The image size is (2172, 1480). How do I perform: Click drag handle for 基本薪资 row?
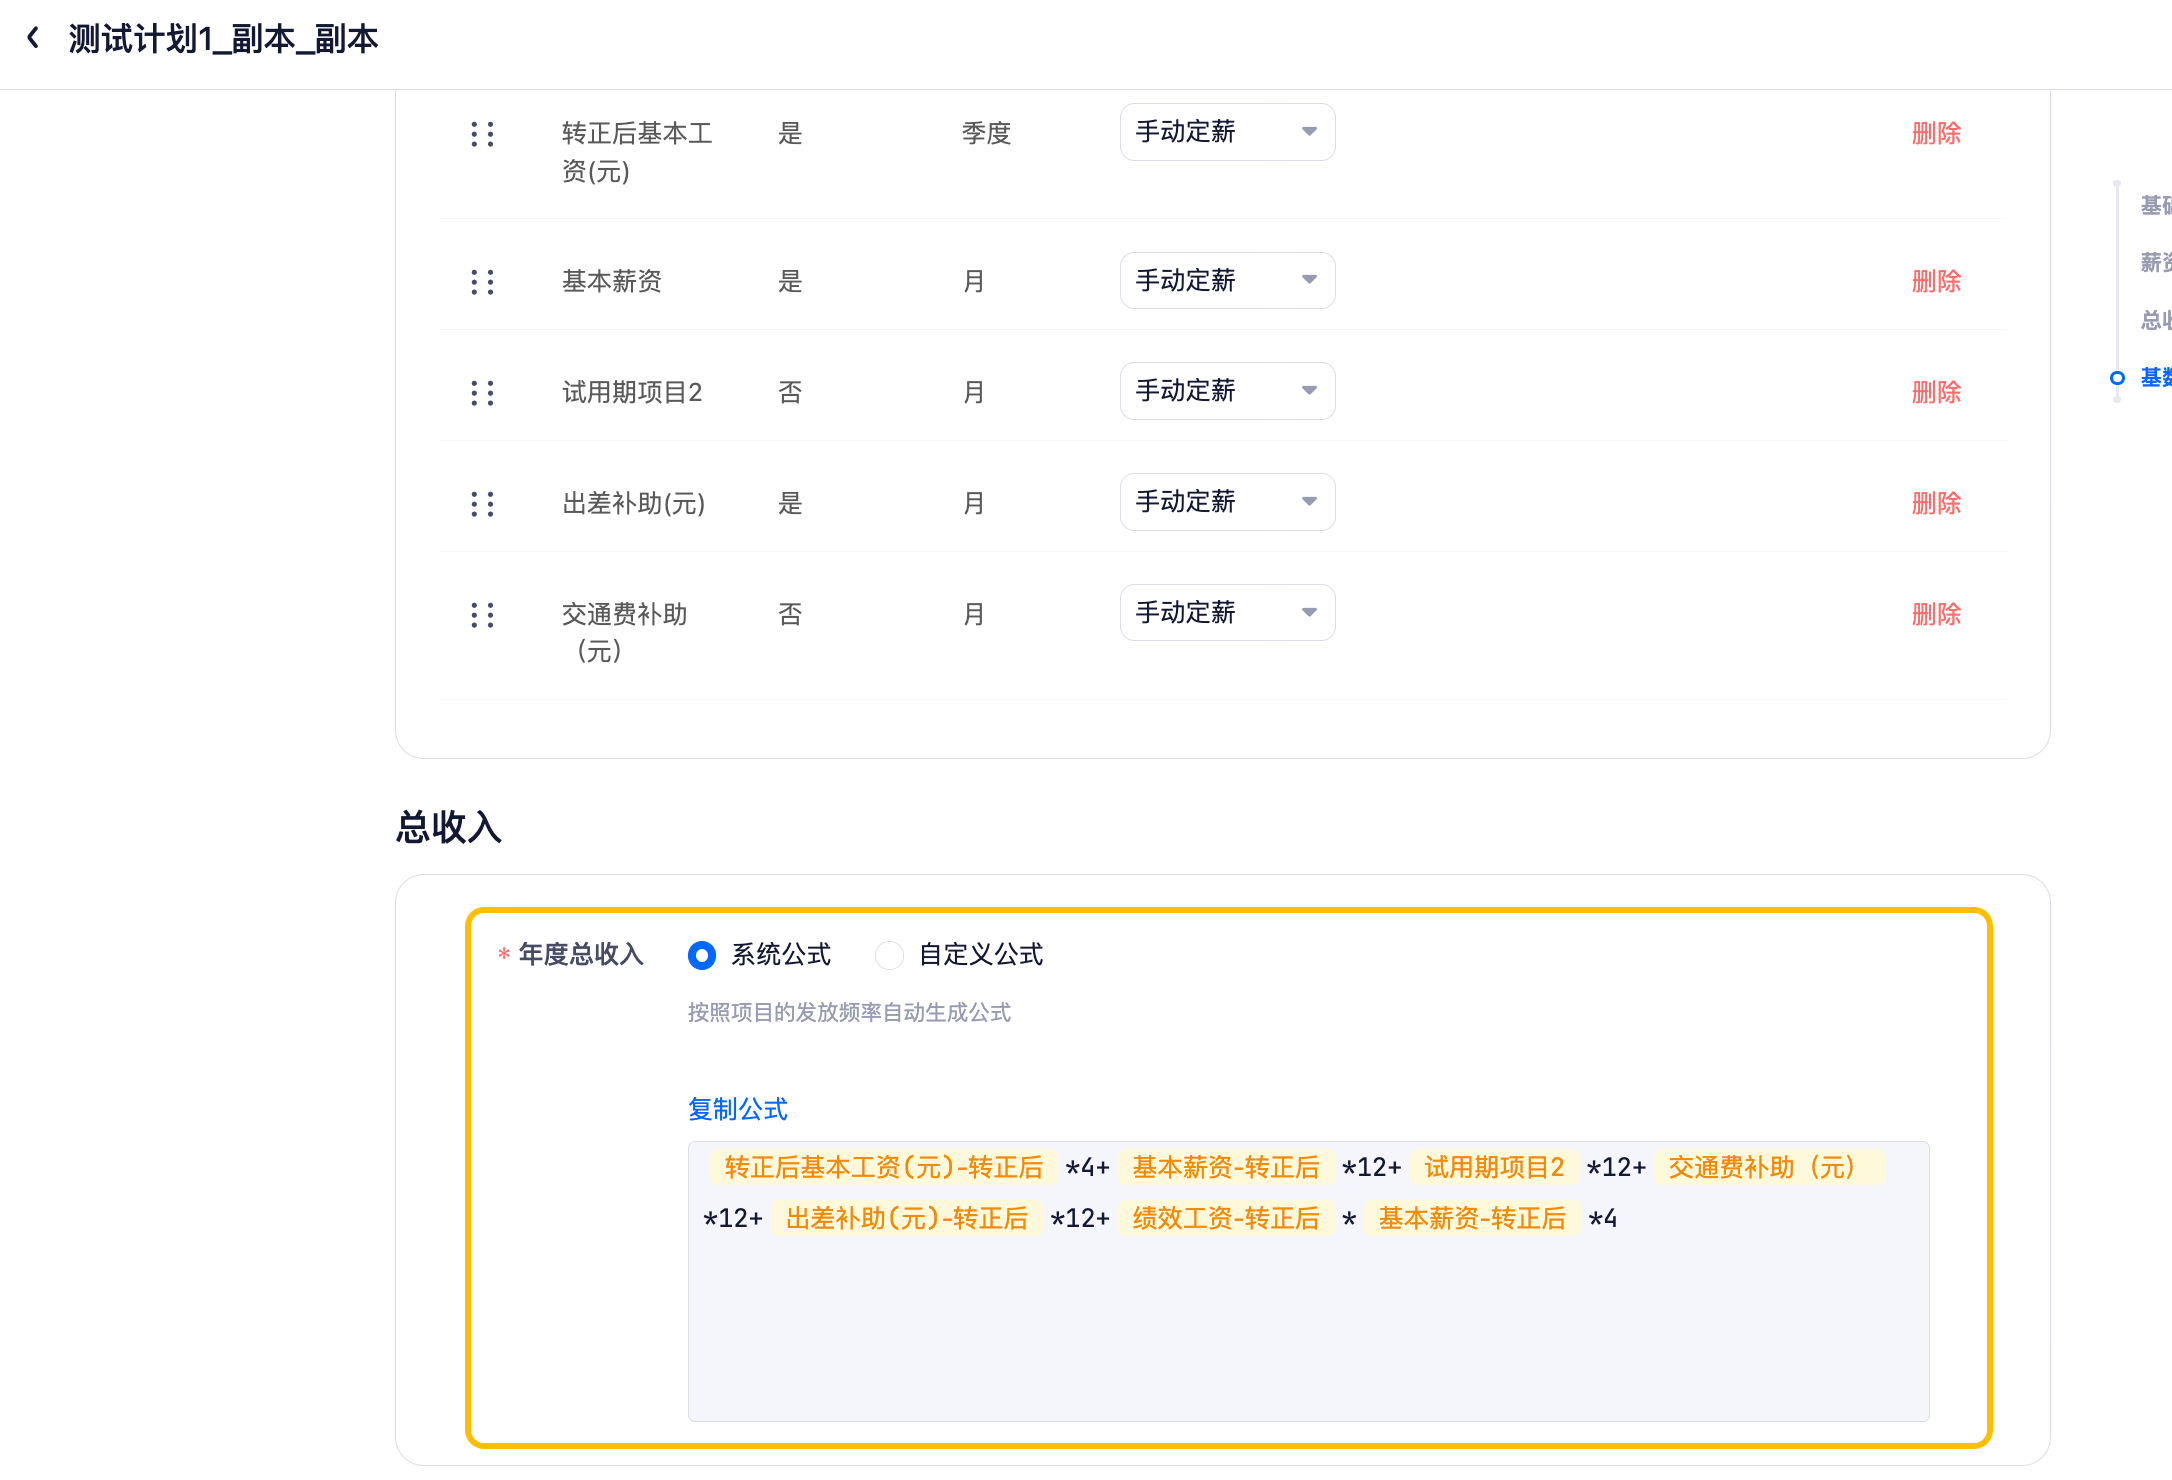pos(482,282)
